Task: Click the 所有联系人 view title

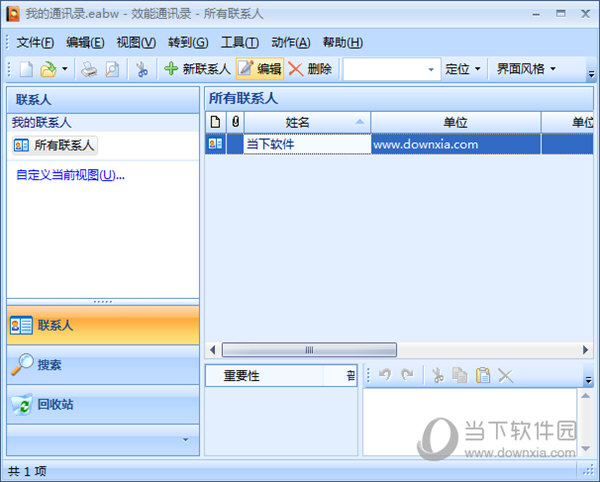Action: pyautogui.click(x=243, y=98)
